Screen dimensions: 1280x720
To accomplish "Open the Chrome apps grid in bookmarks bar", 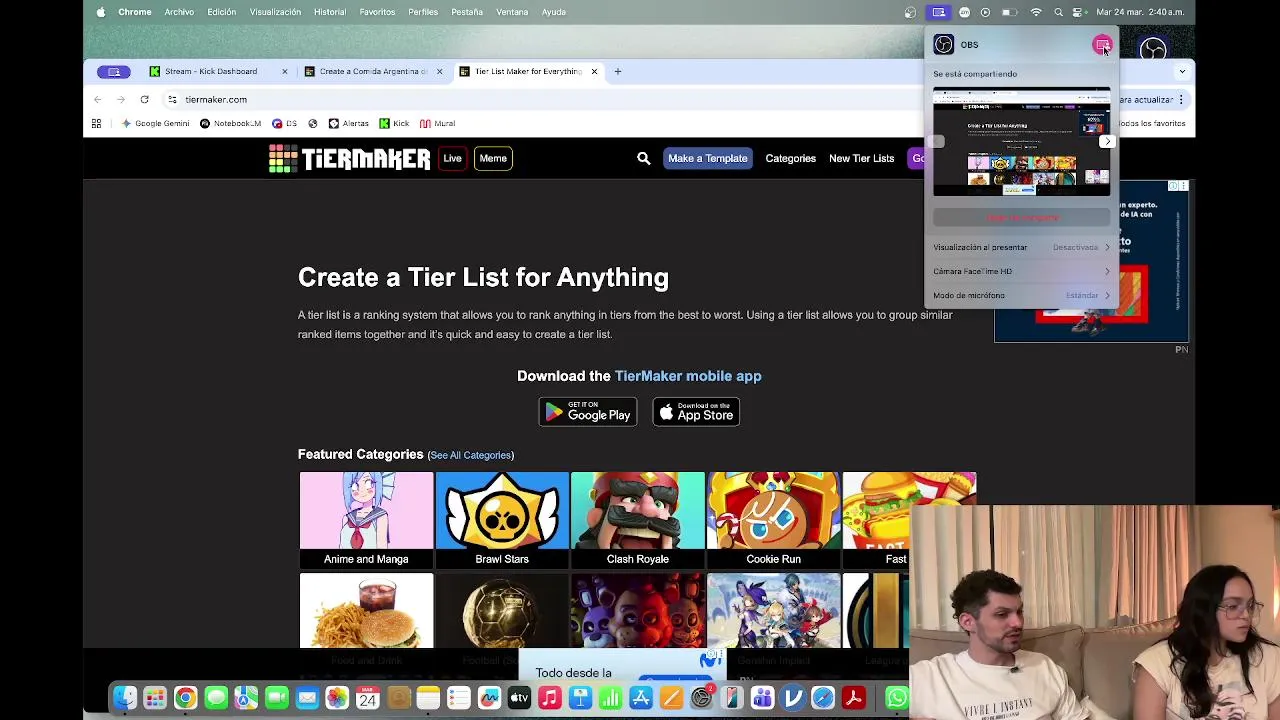I will point(96,123).
